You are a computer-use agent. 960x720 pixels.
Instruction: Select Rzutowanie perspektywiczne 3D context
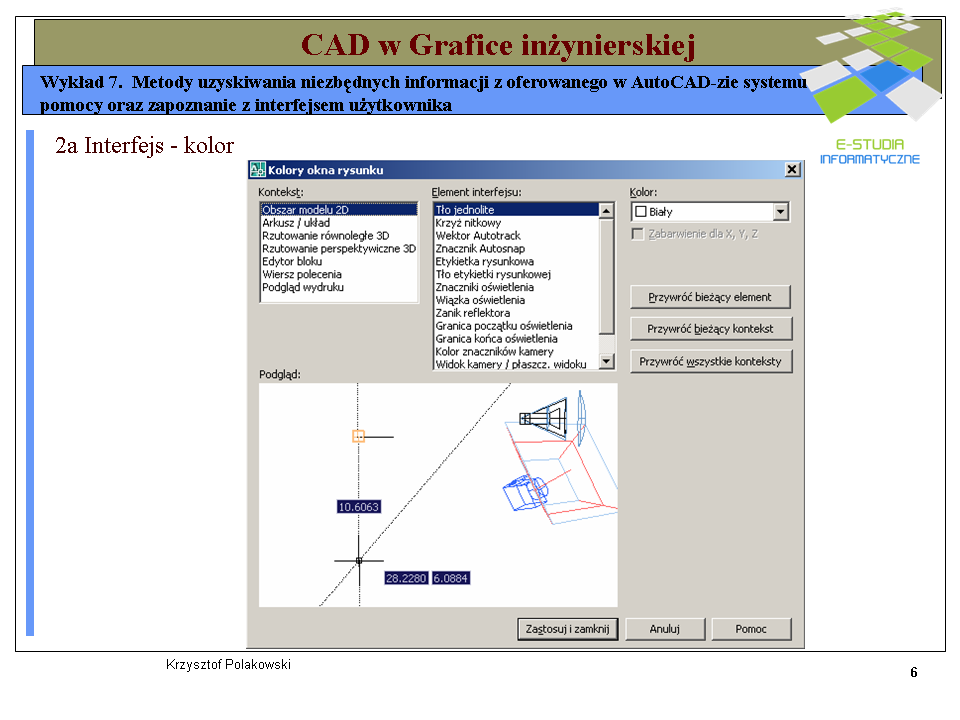pyautogui.click(x=339, y=249)
